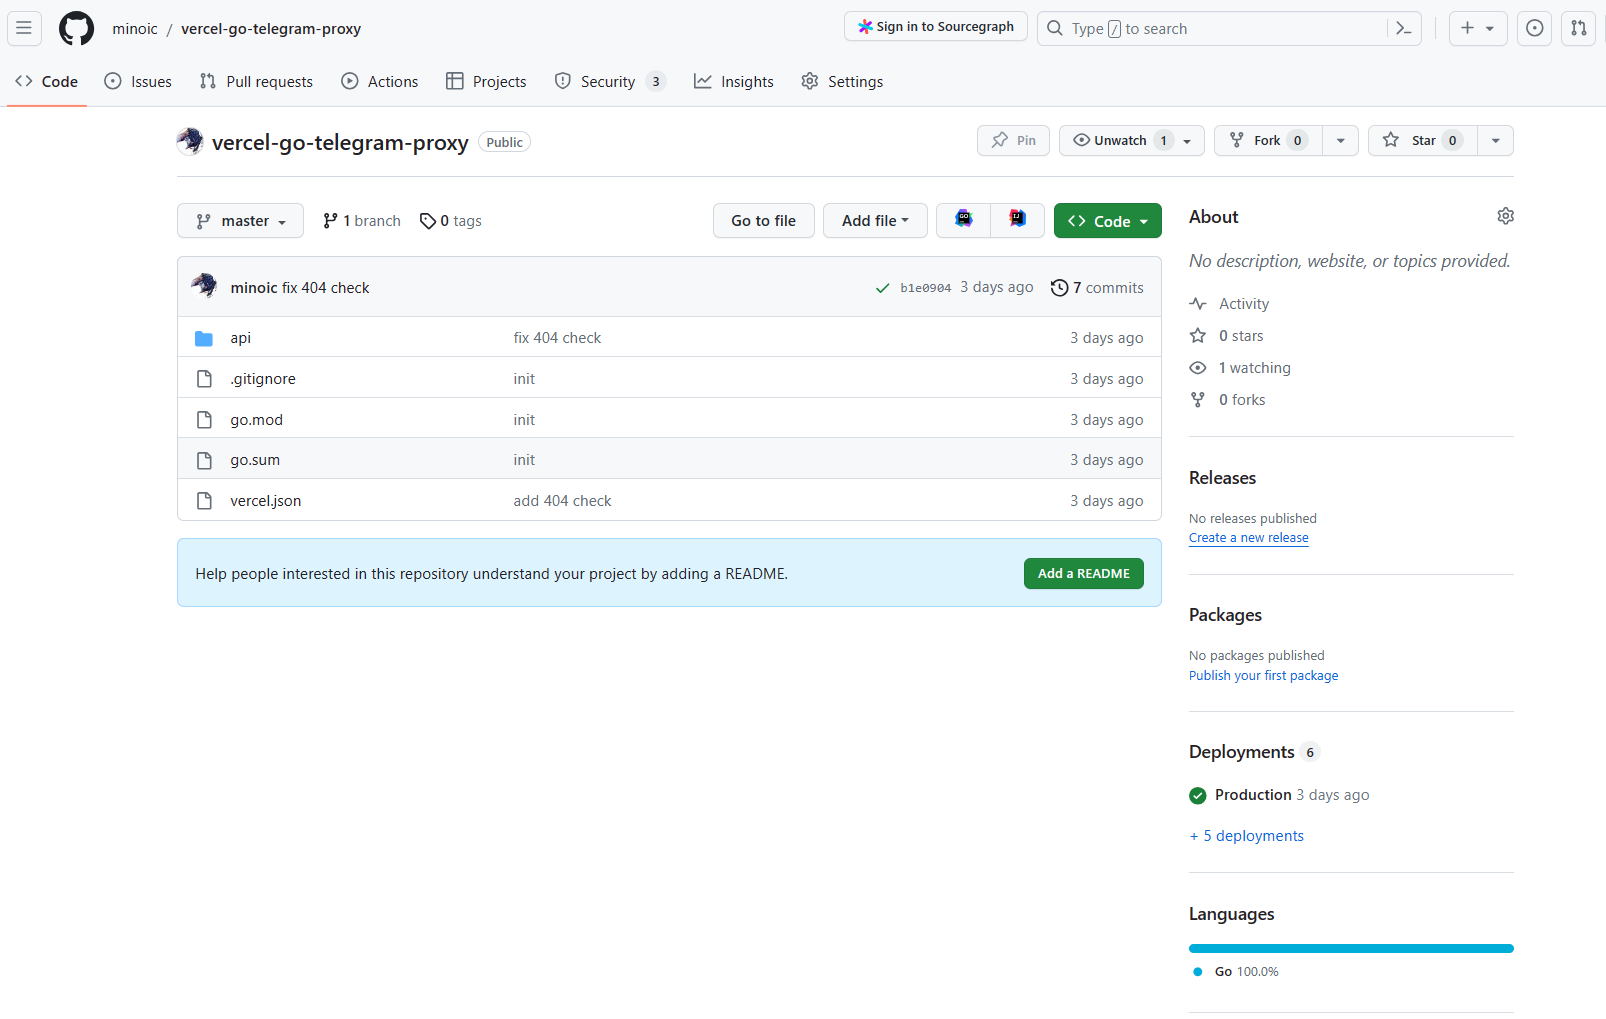The width and height of the screenshot is (1606, 1019).
Task: Focus the Type / to search field
Action: click(x=1229, y=28)
